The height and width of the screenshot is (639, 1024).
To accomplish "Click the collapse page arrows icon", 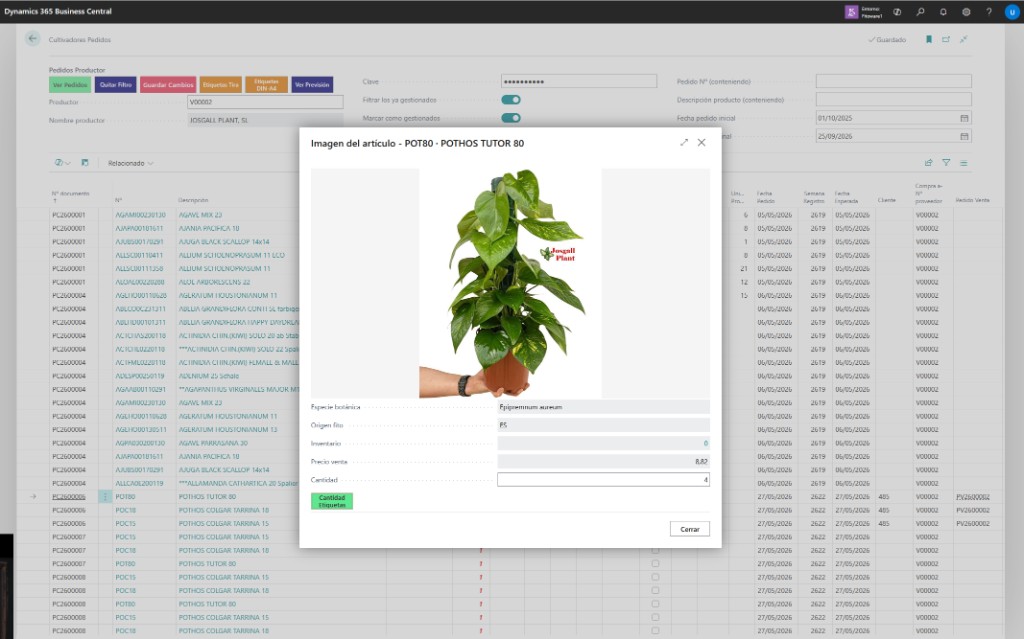I will coord(963,39).
